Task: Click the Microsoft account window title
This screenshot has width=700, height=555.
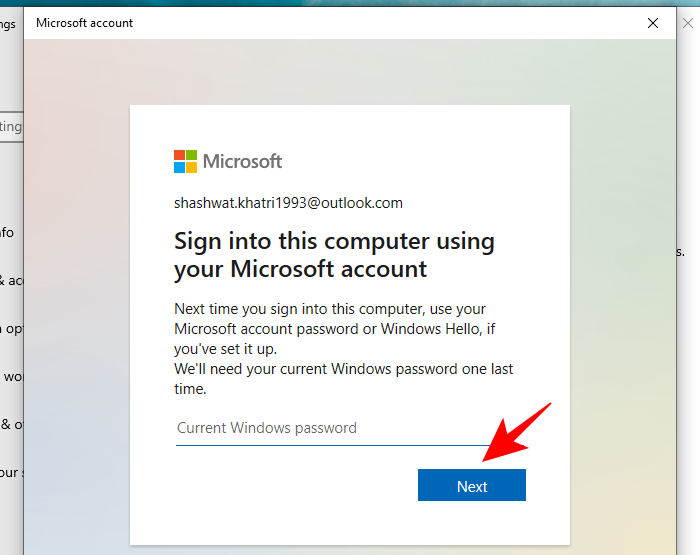Action: 84,23
